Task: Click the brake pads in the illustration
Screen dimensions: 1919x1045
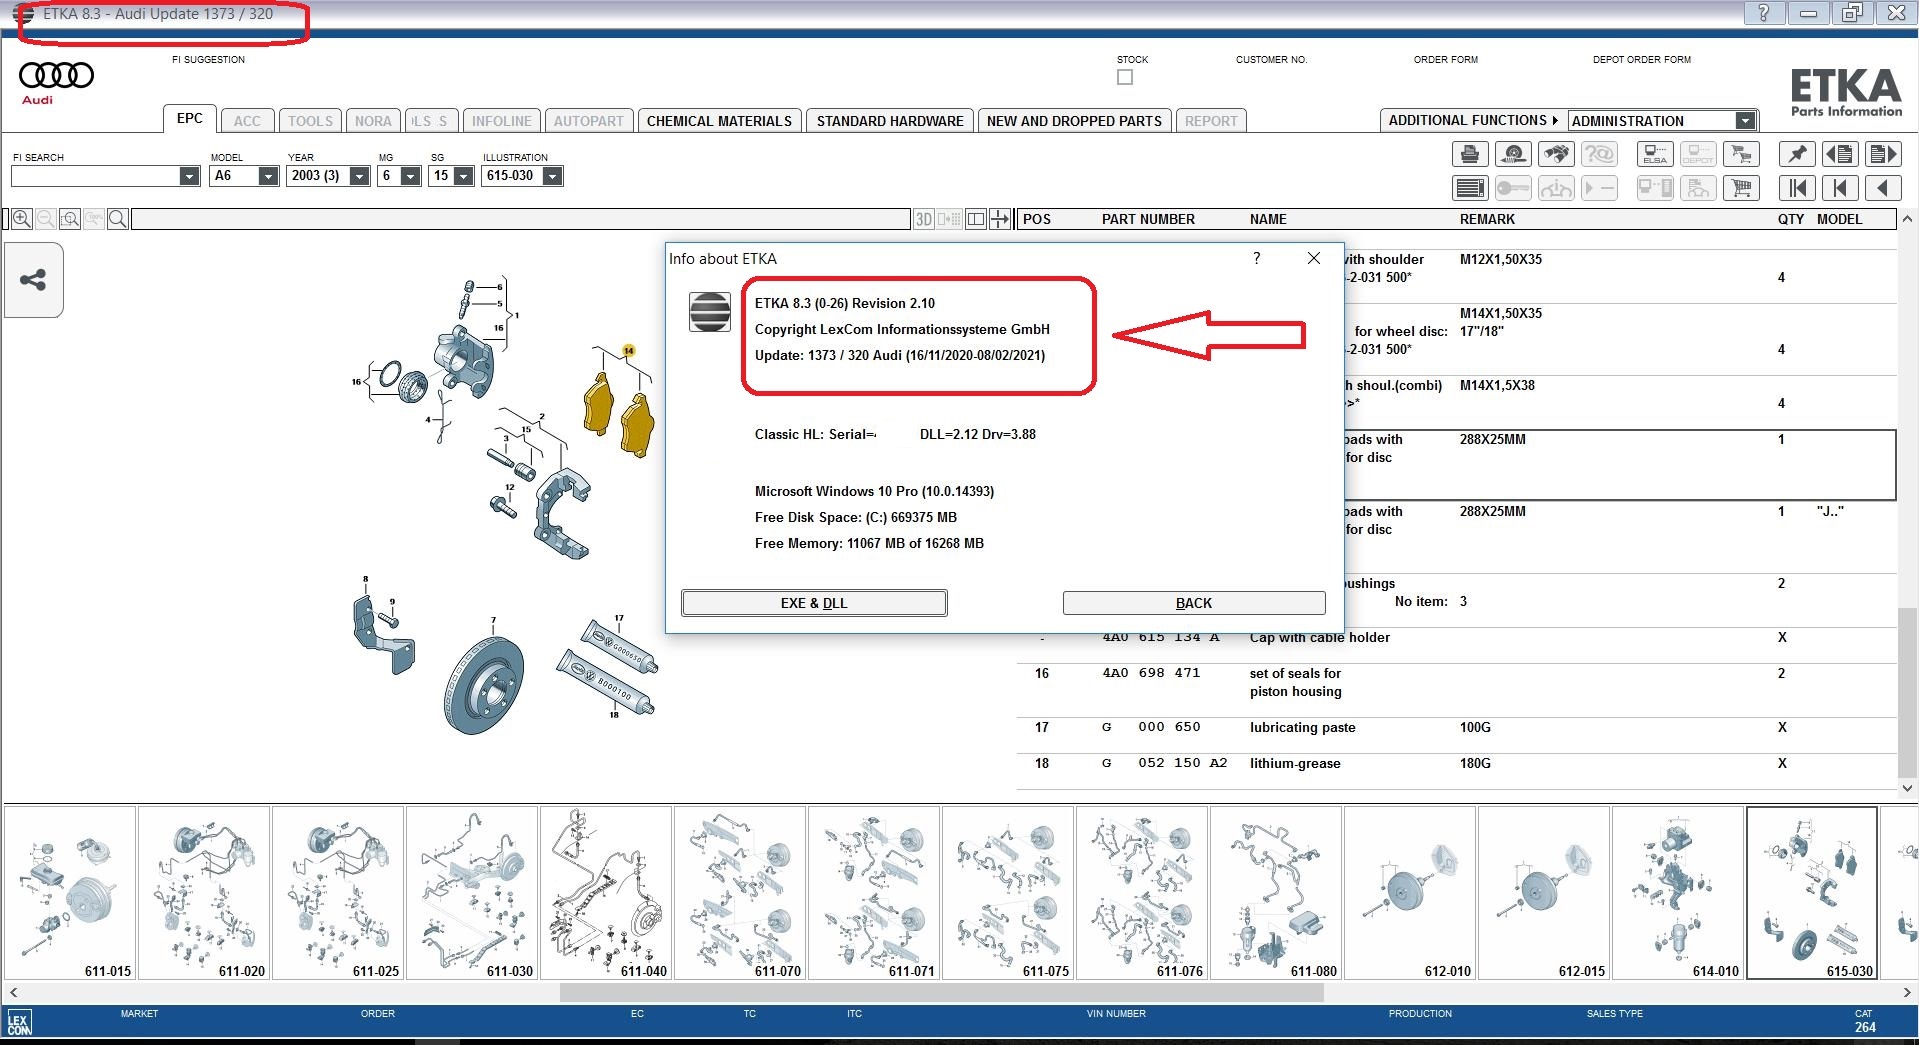Action: 619,415
